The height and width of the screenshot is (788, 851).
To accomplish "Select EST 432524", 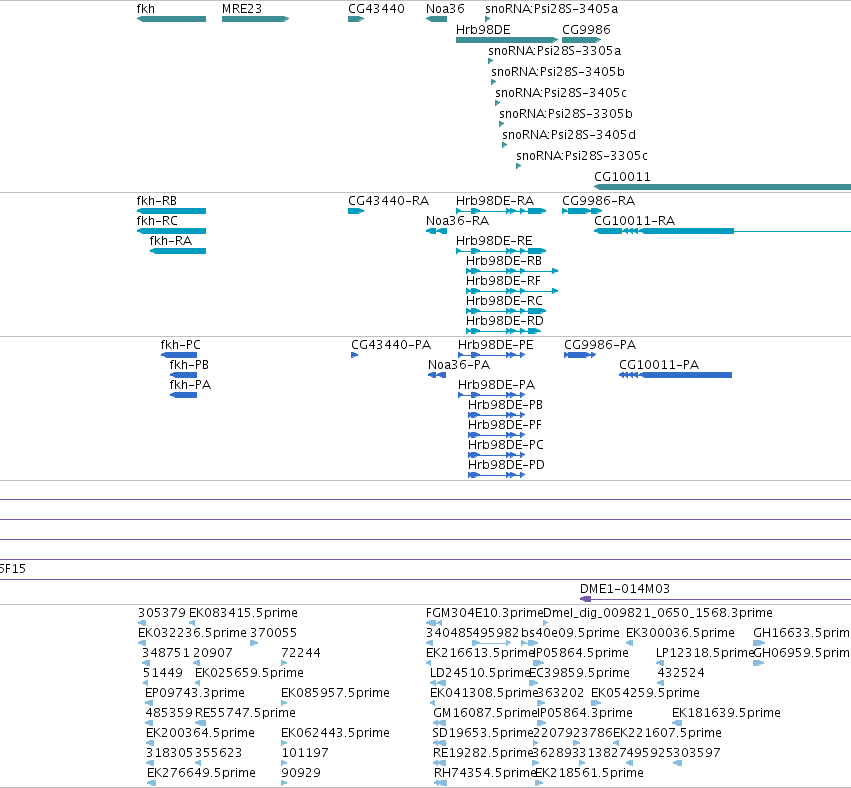I will [x=662, y=683].
